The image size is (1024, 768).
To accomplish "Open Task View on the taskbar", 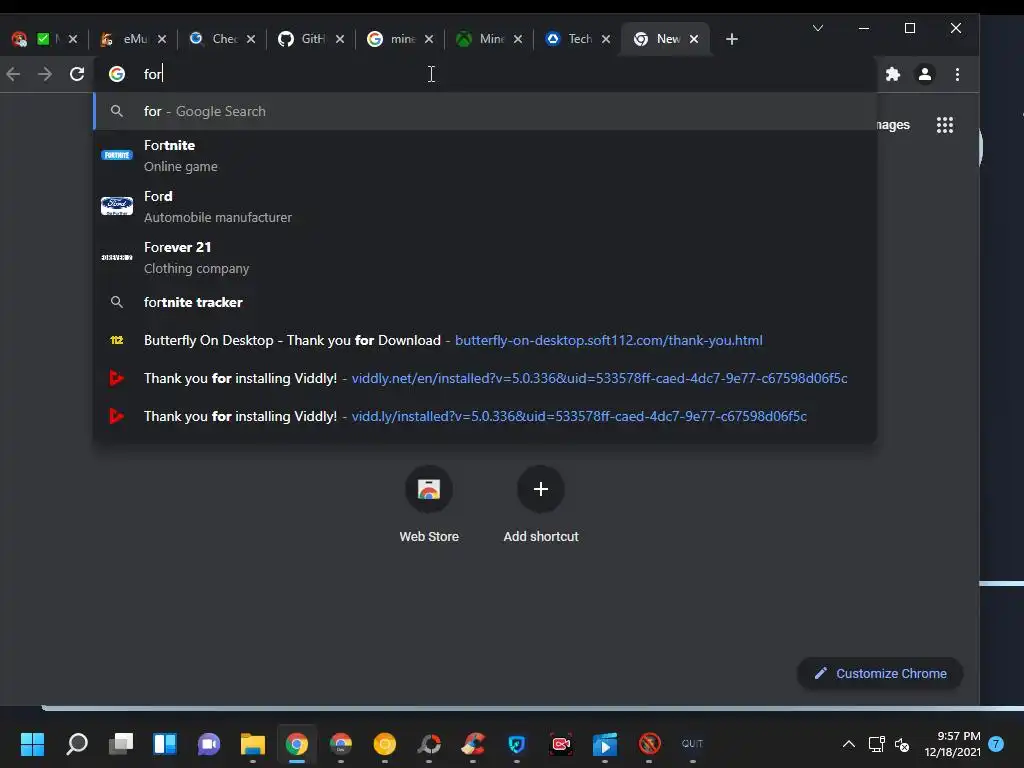I will coord(121,744).
